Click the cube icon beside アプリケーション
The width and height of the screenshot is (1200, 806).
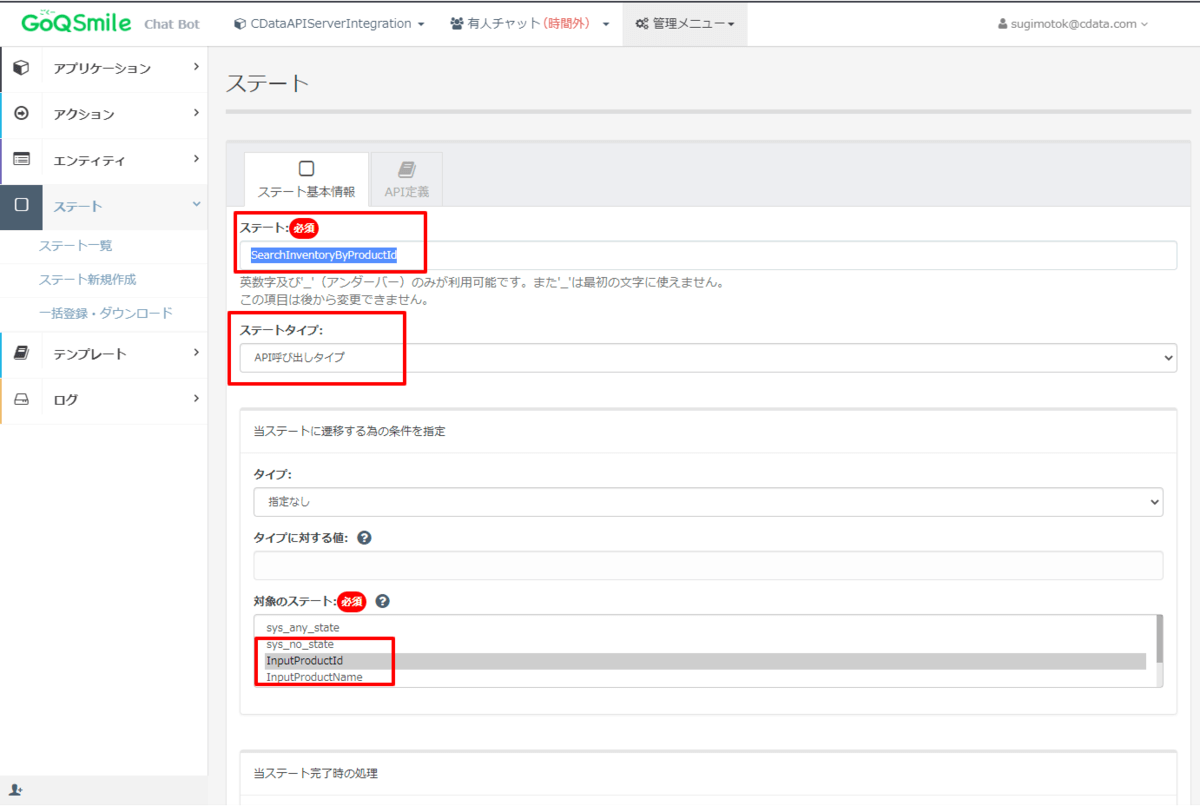(x=21, y=68)
